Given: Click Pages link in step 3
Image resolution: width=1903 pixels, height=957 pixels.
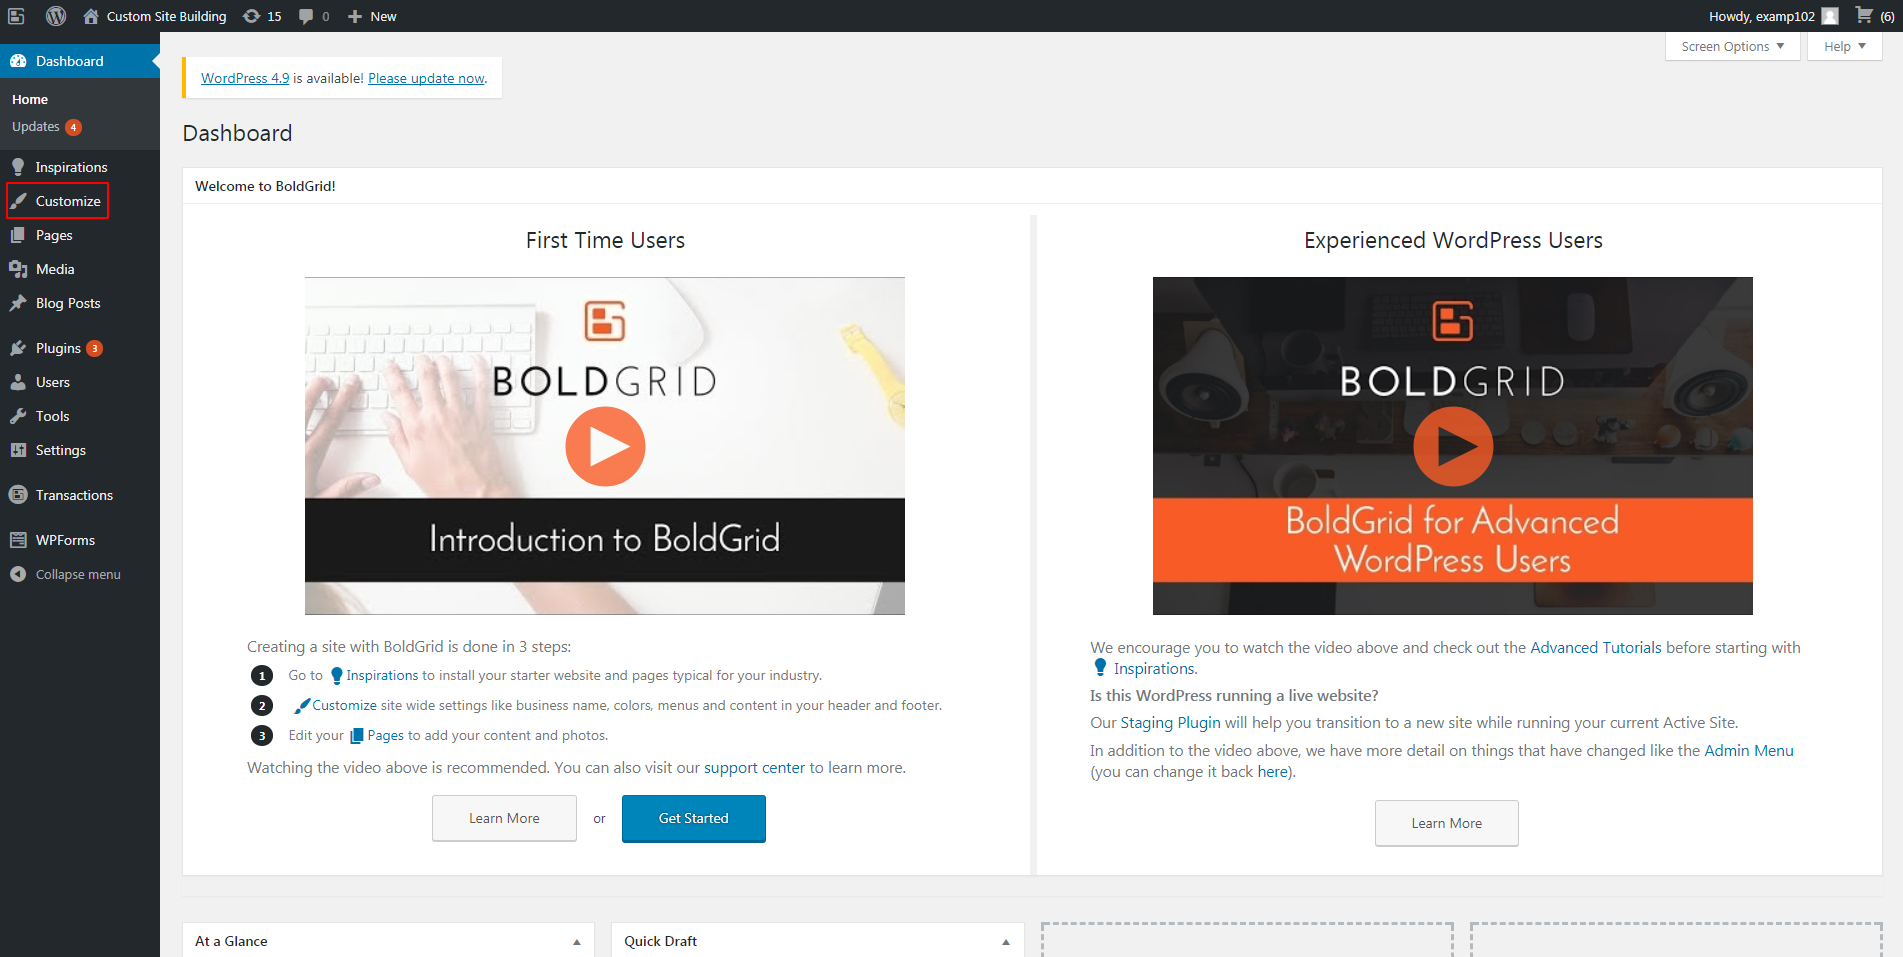Looking at the screenshot, I should pyautogui.click(x=385, y=736).
